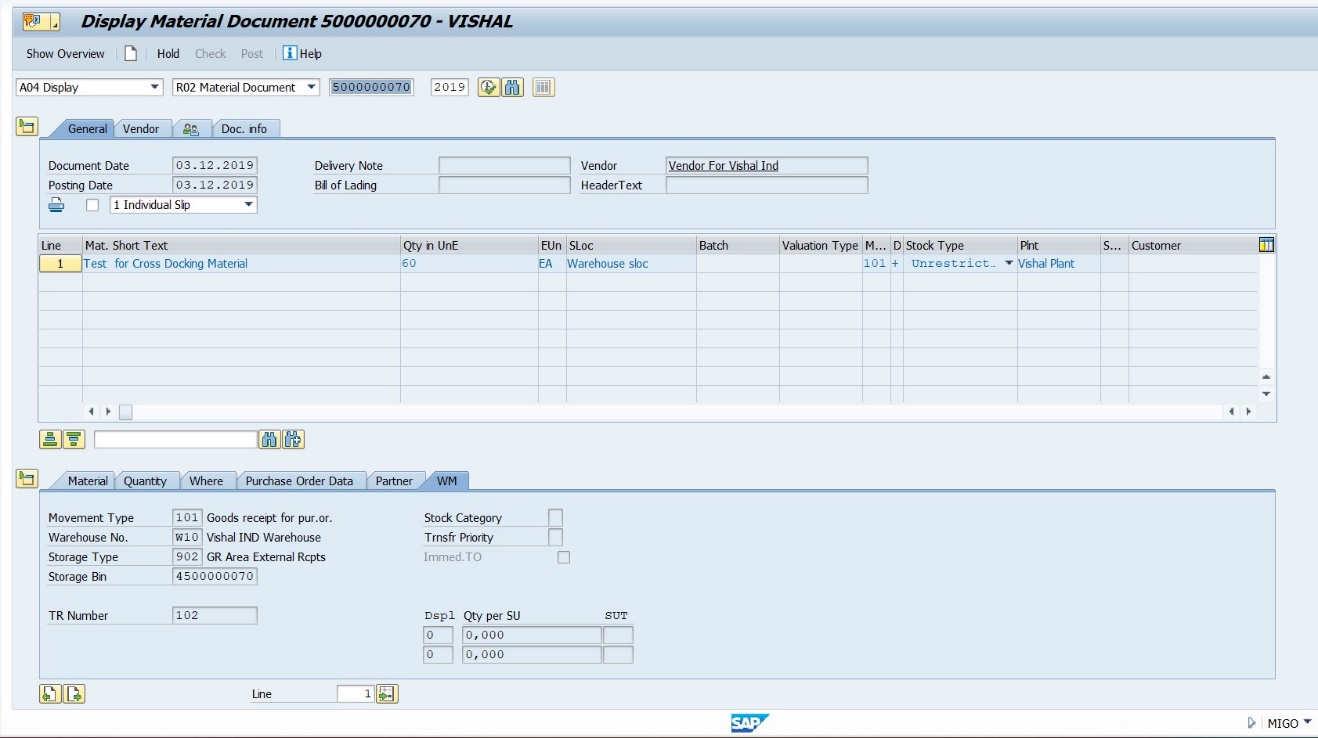Click the binoculars find icon beside year

(513, 87)
